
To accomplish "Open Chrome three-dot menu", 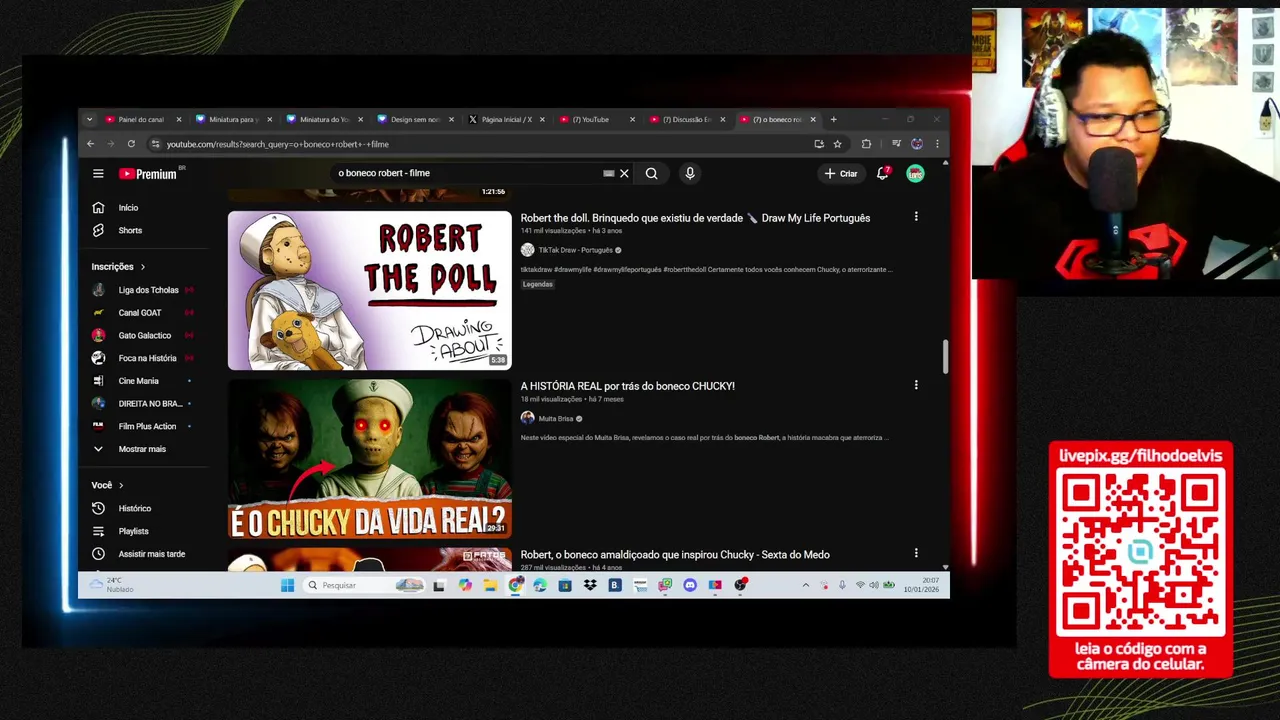I will 937,144.
